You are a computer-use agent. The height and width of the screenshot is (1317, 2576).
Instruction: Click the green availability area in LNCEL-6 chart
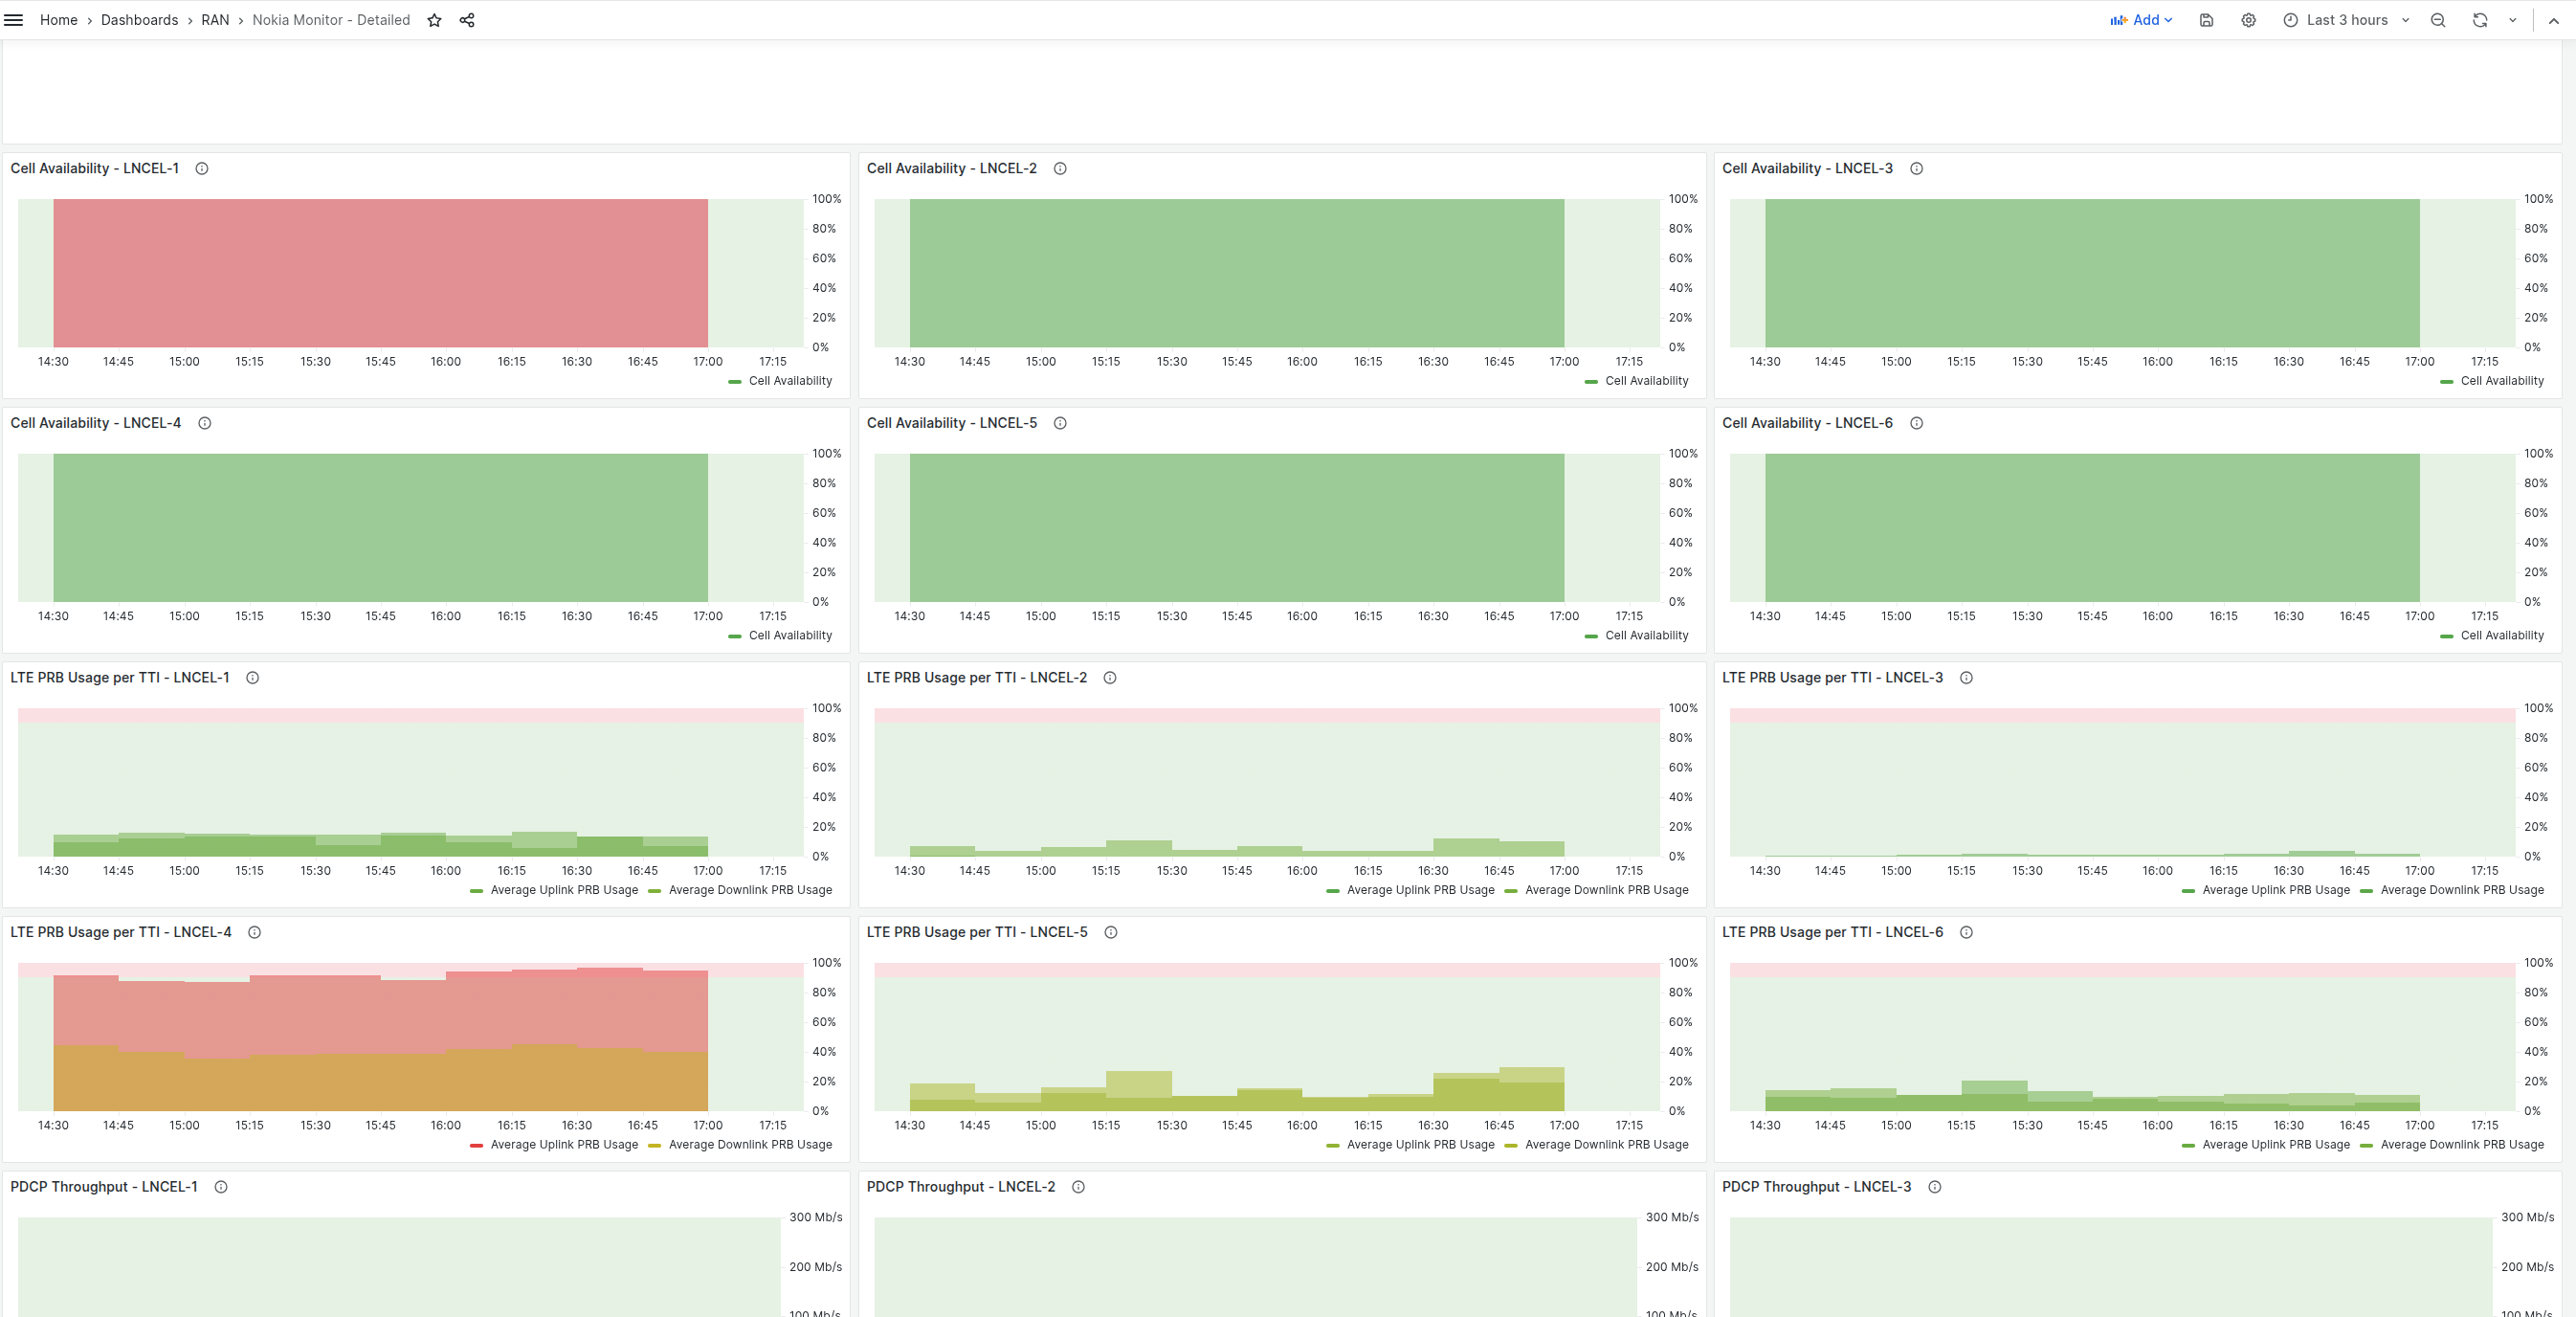pos(2092,528)
